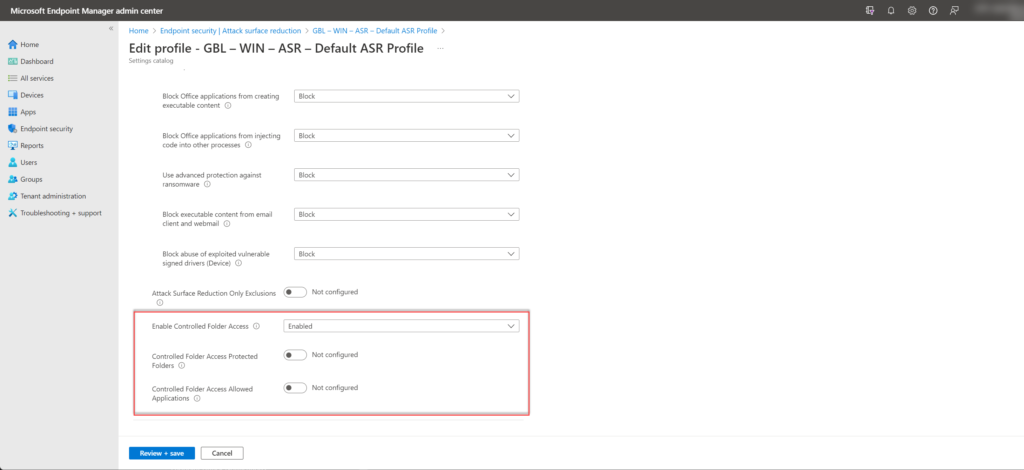Click Microsoft Endpoint Manager admin center title
Viewport: 1024px width, 470px height.
[x=87, y=10]
